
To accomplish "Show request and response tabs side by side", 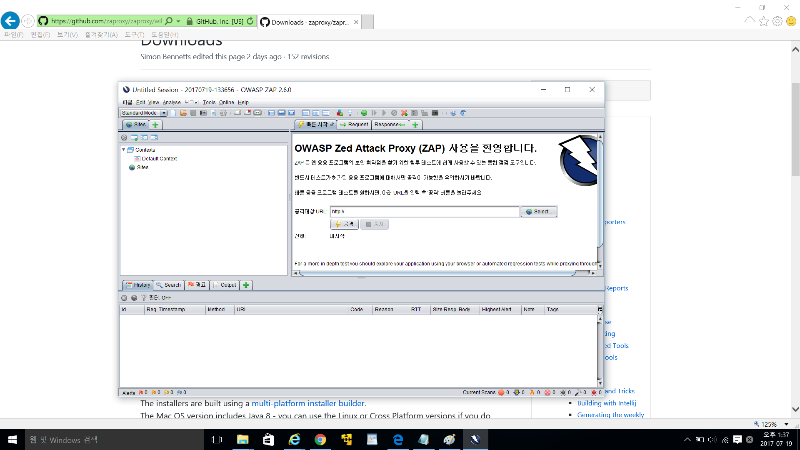I will coord(316,113).
